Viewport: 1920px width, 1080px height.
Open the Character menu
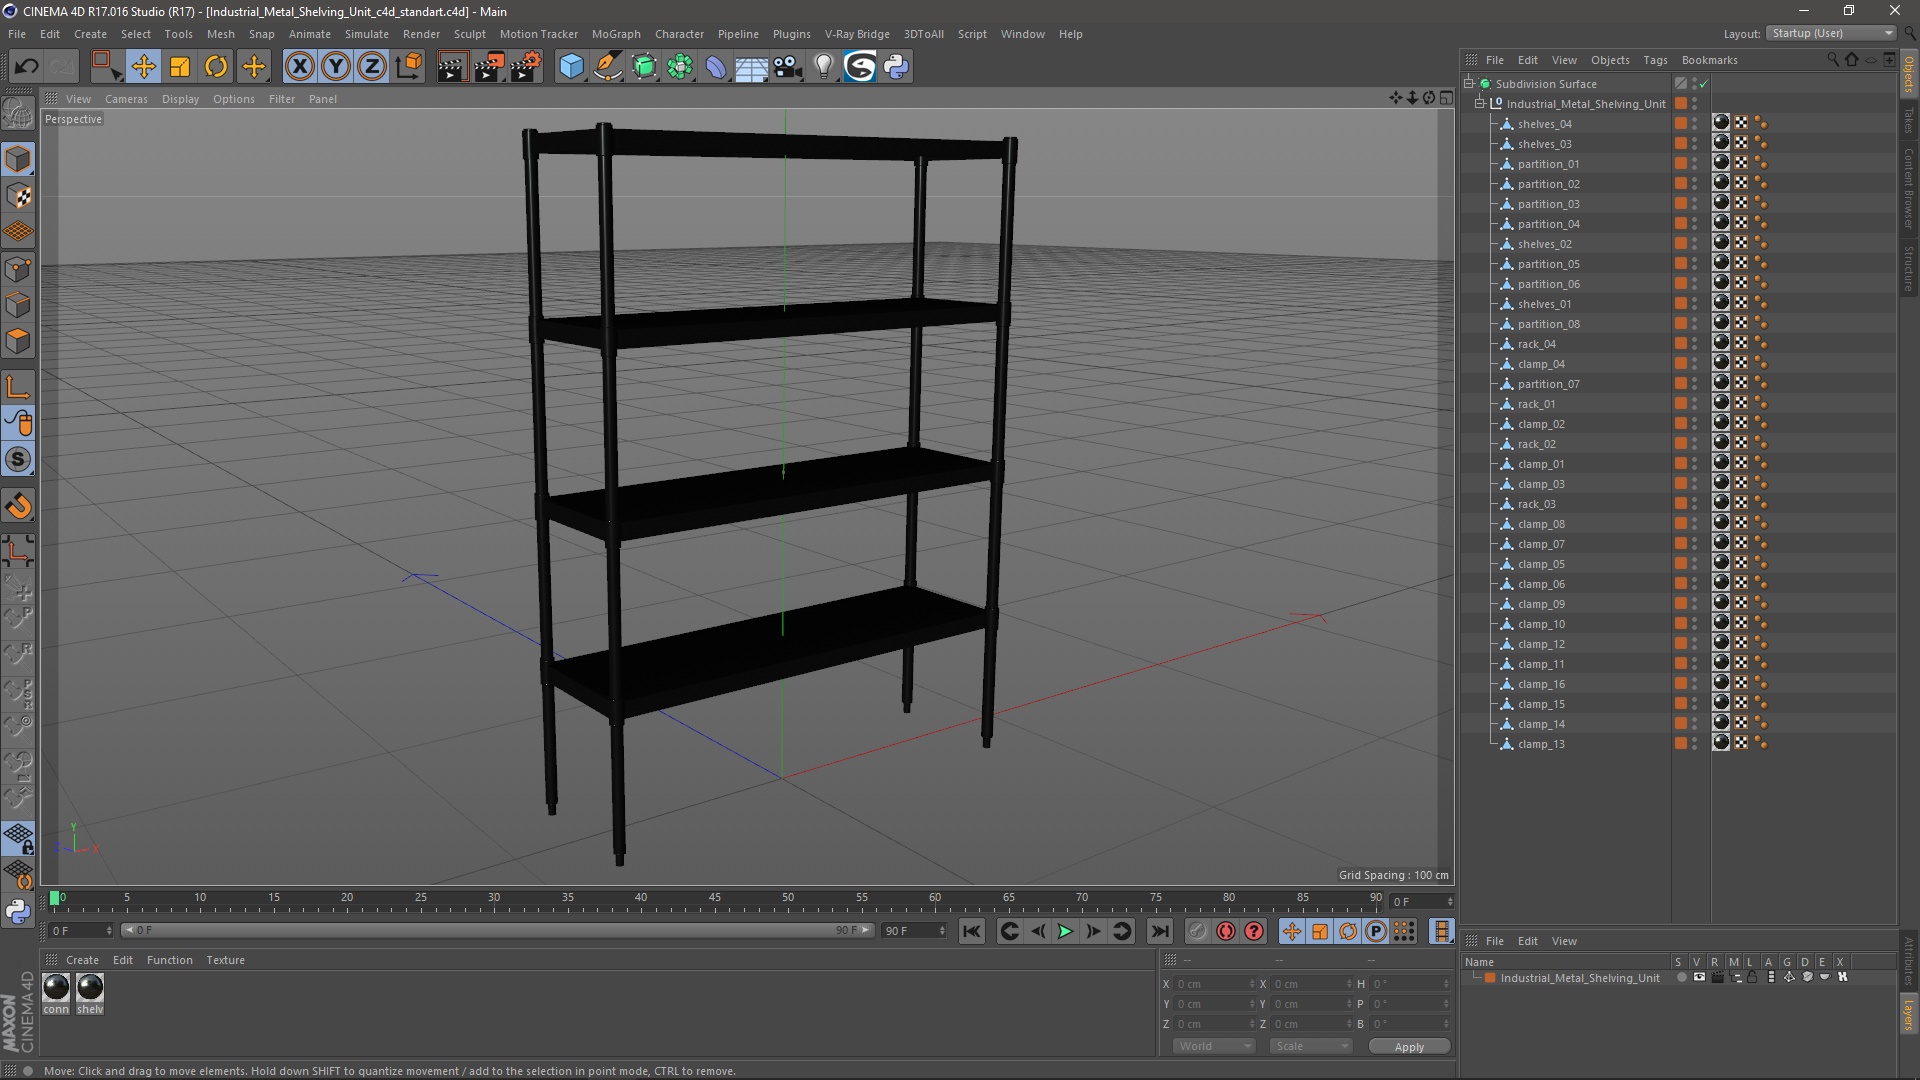tap(679, 34)
